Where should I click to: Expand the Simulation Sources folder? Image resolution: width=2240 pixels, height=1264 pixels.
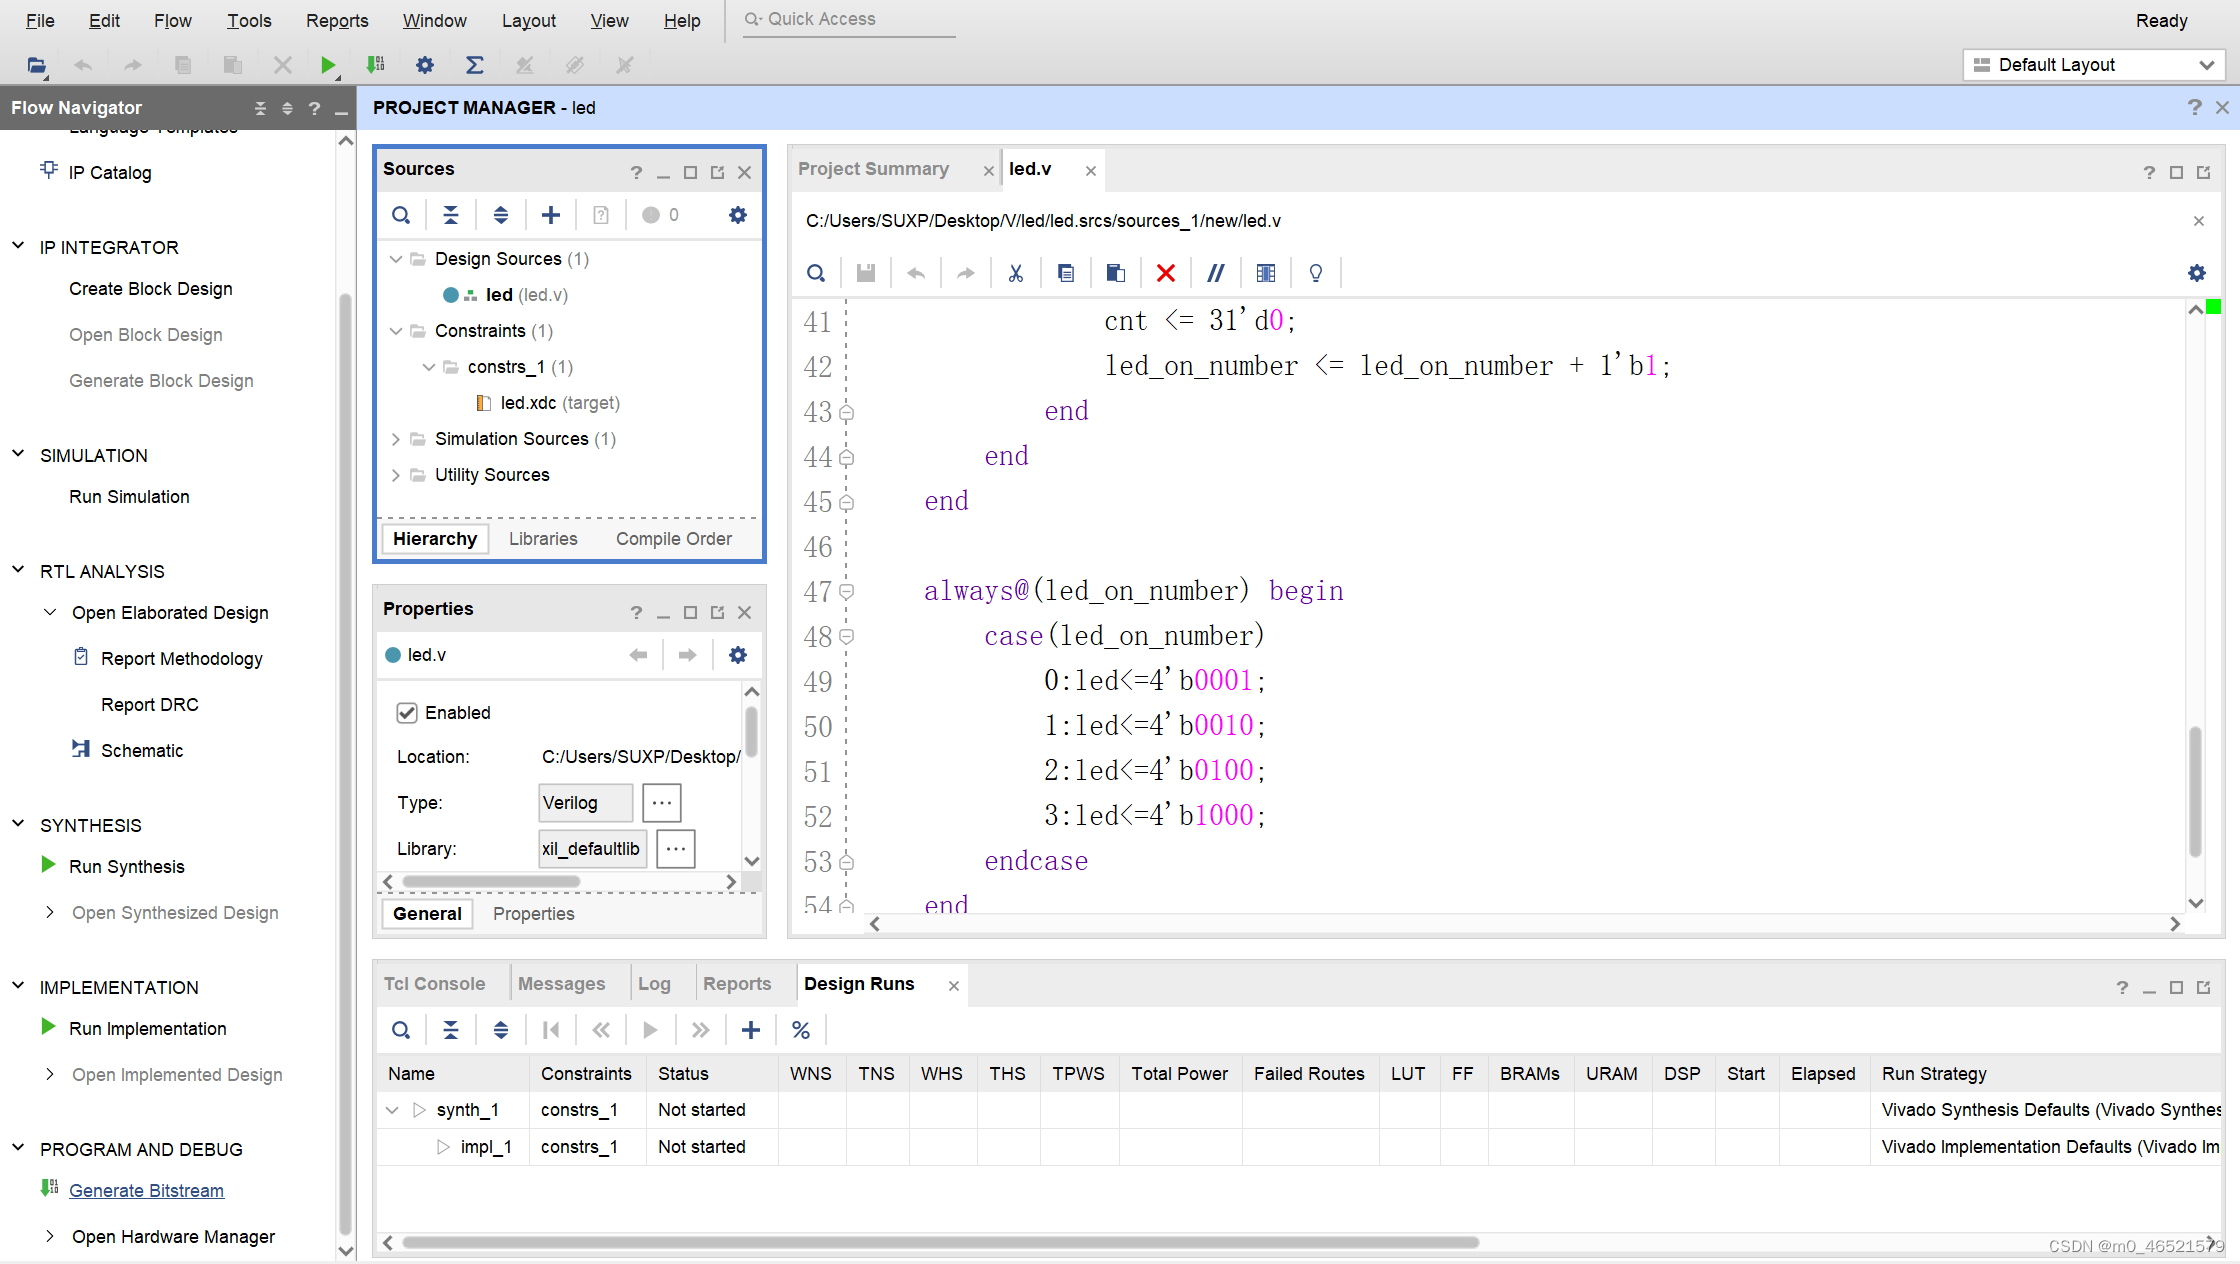pyautogui.click(x=396, y=439)
